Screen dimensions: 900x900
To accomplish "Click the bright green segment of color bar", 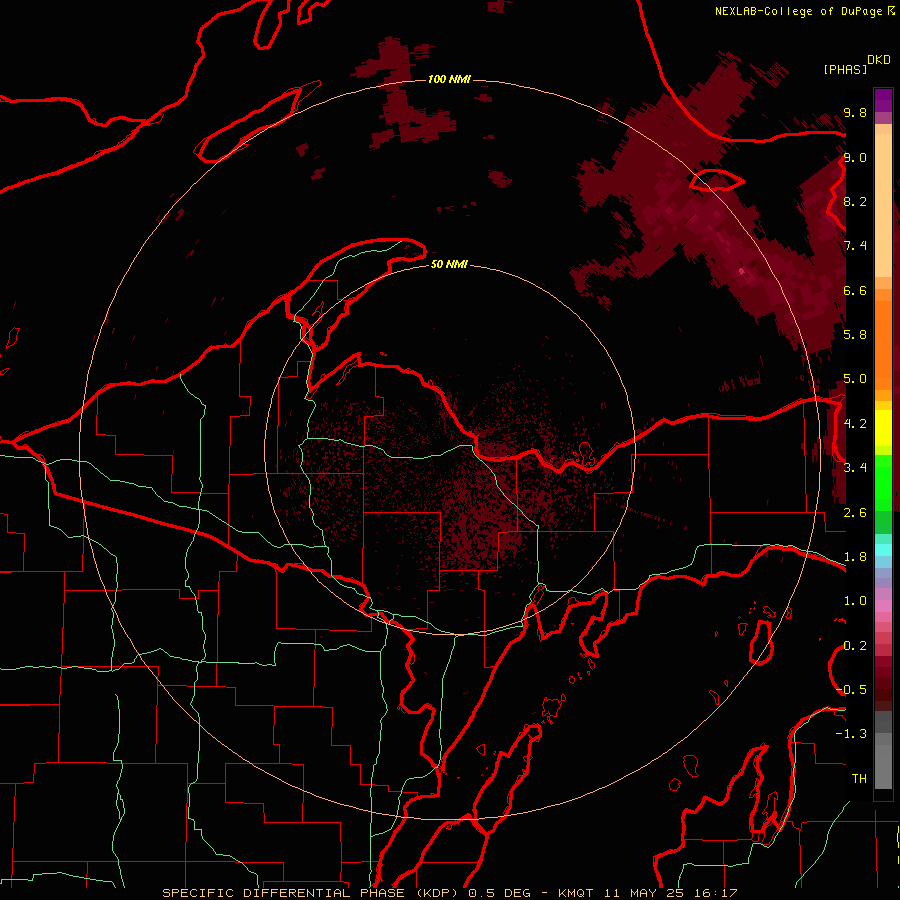I will pos(883,482).
